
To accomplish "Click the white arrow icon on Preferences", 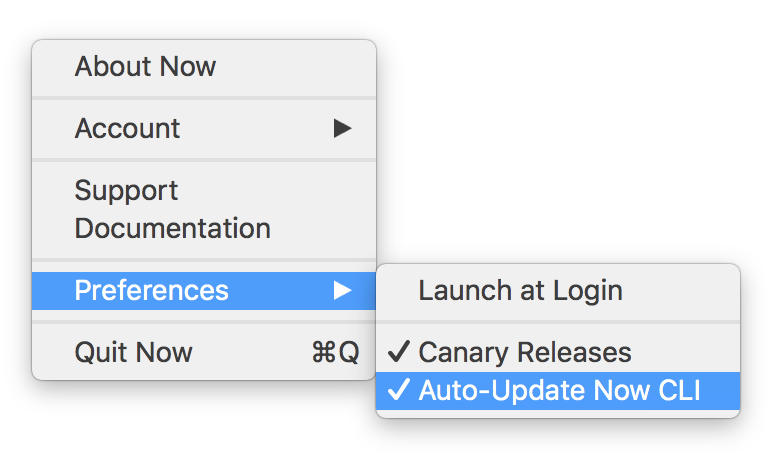I will (342, 290).
